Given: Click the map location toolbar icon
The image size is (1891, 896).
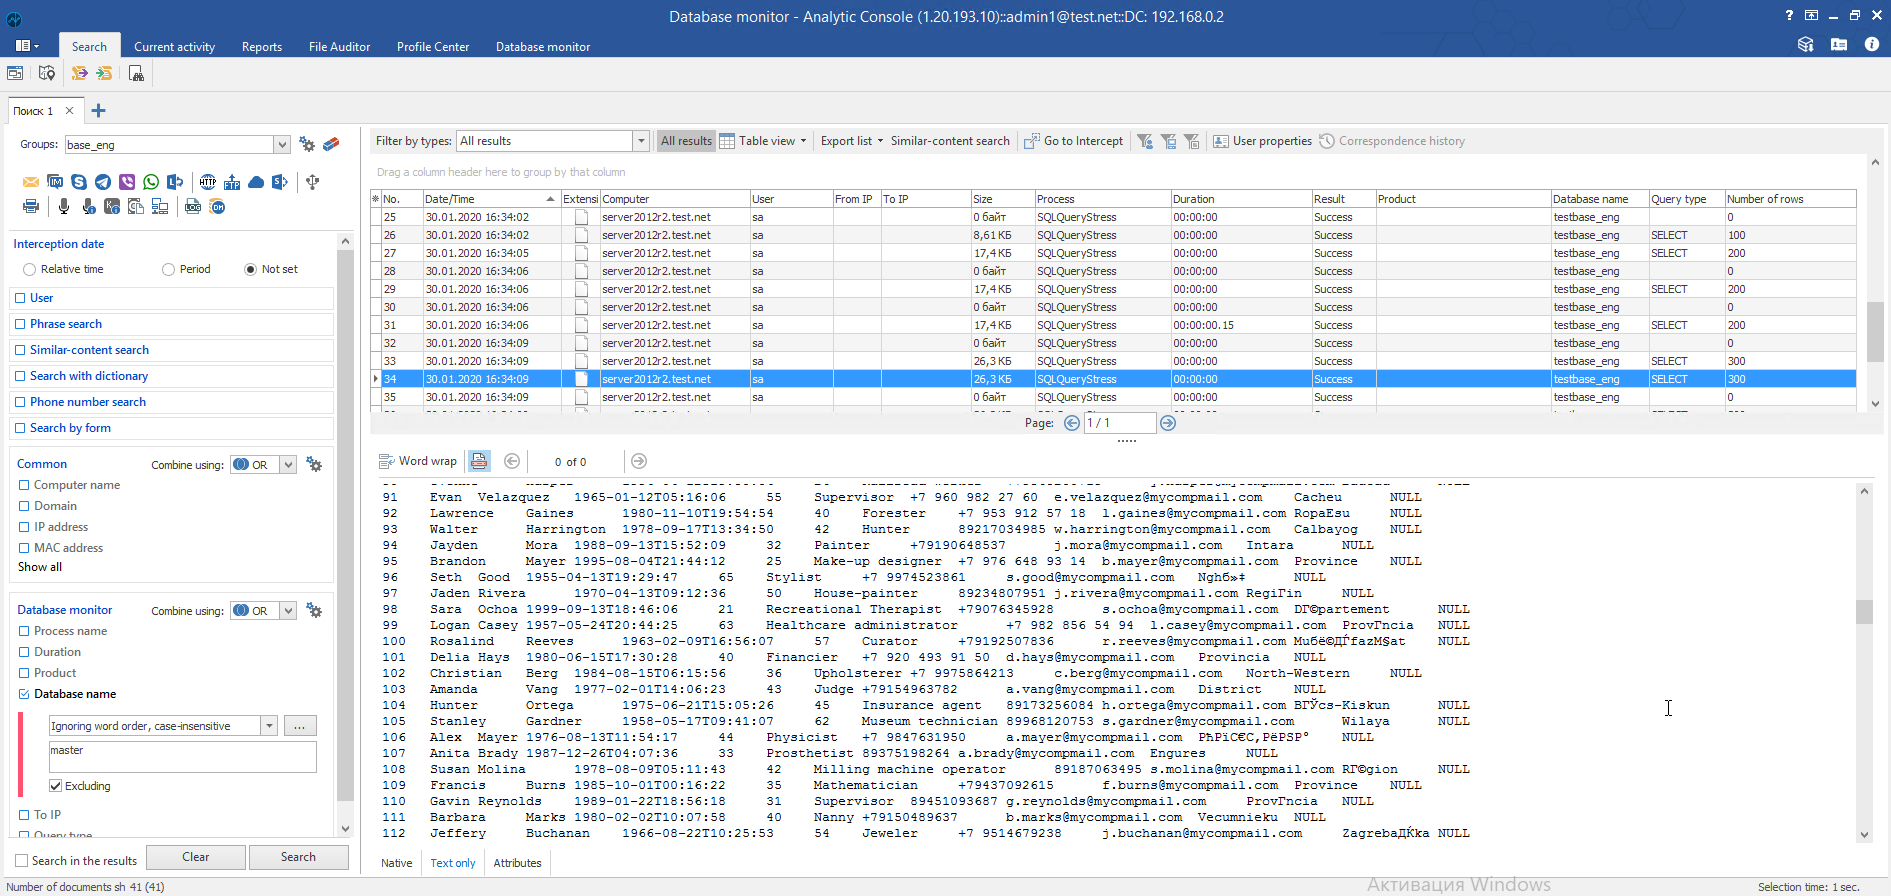Looking at the screenshot, I should pos(47,73).
